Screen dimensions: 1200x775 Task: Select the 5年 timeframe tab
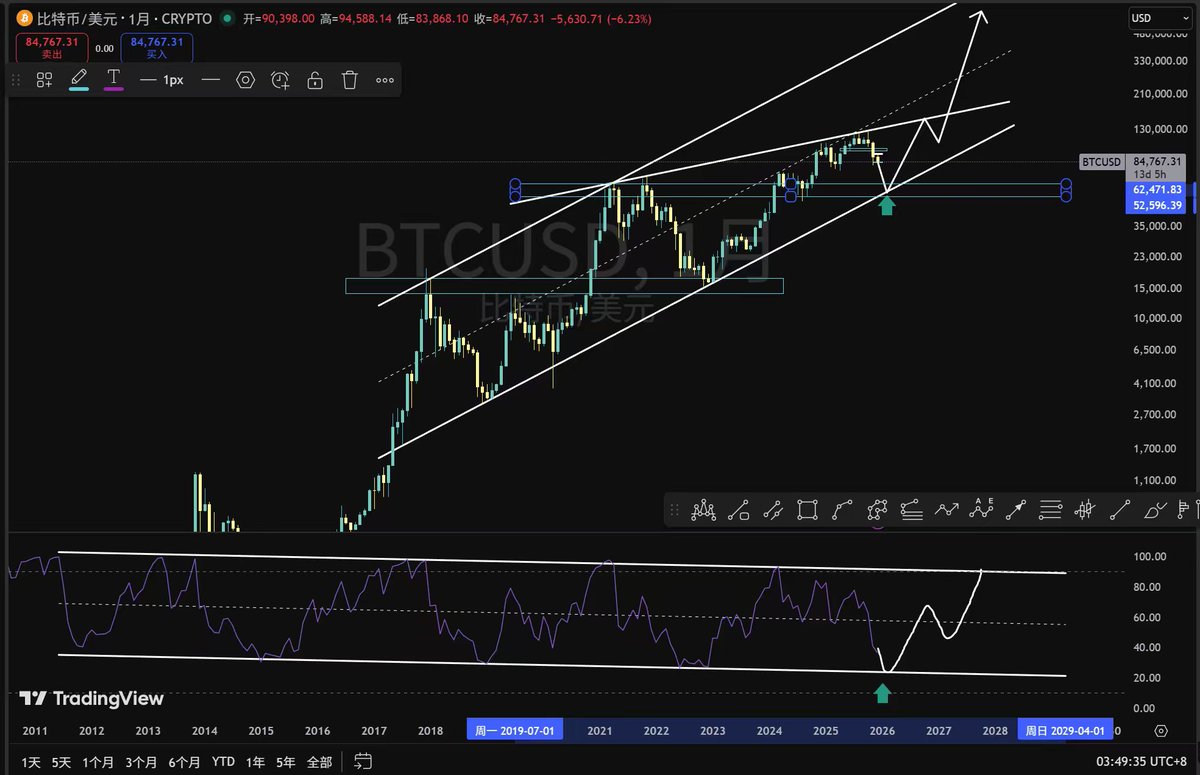tap(284, 761)
